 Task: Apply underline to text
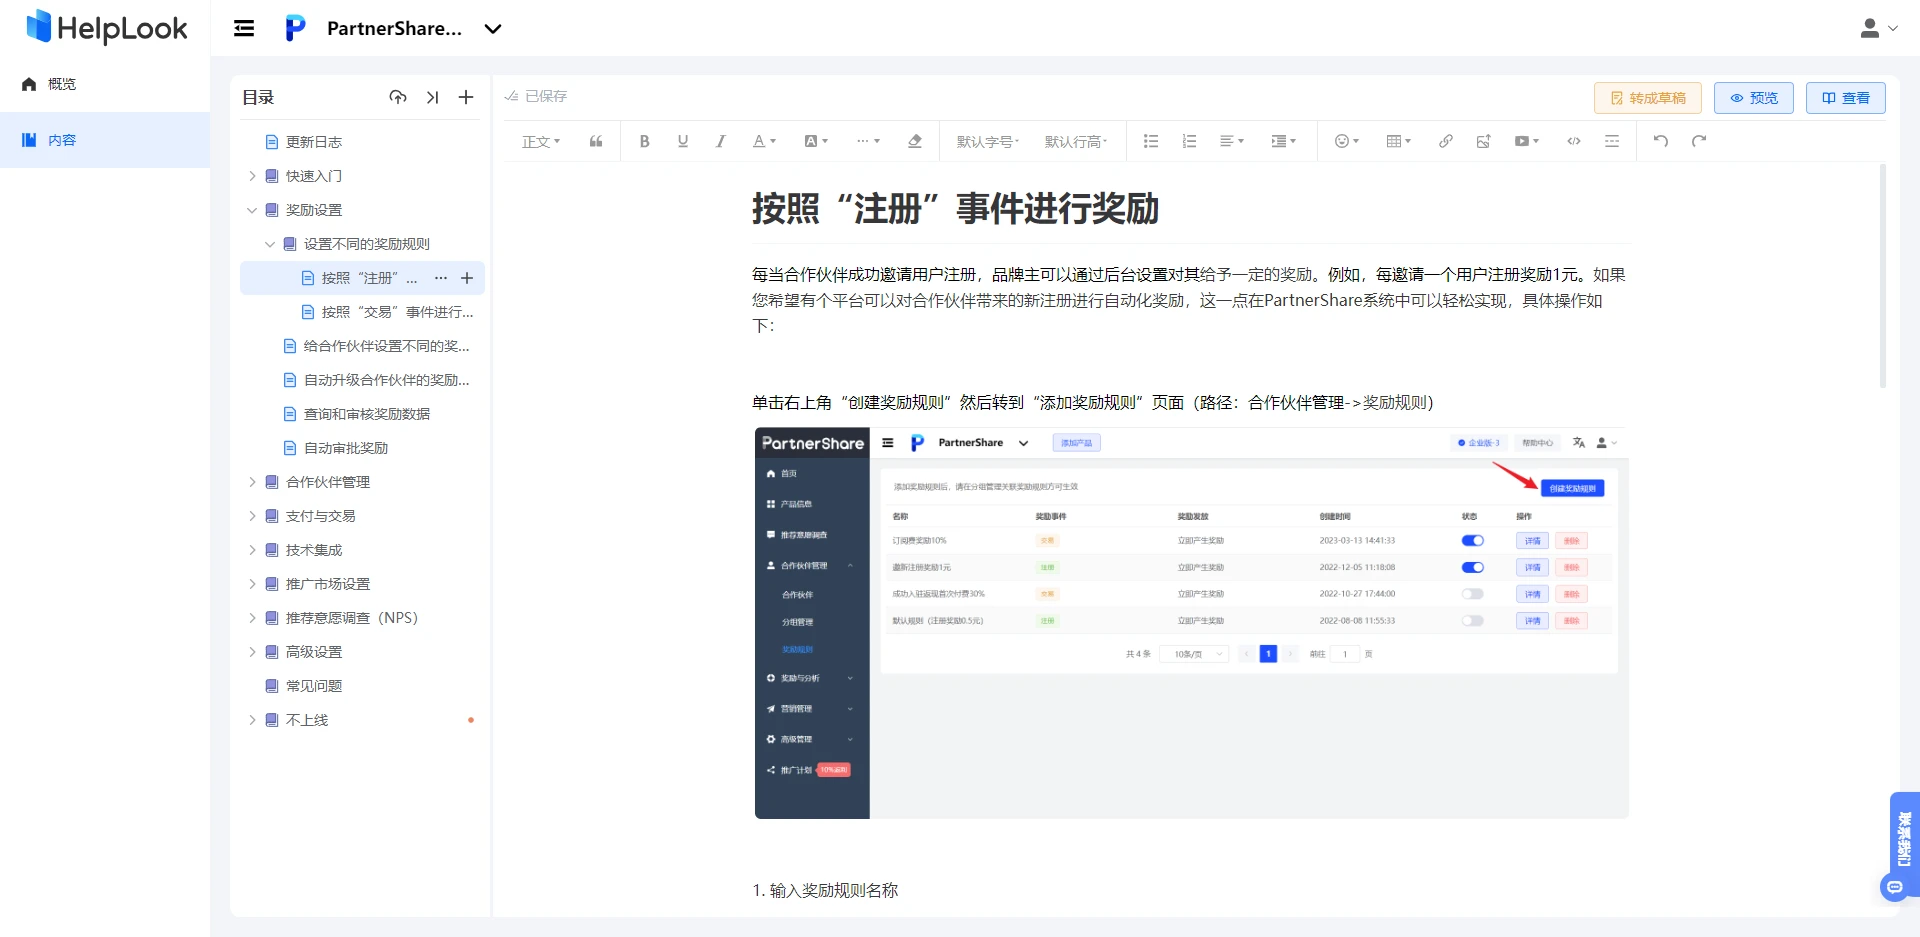pos(683,141)
